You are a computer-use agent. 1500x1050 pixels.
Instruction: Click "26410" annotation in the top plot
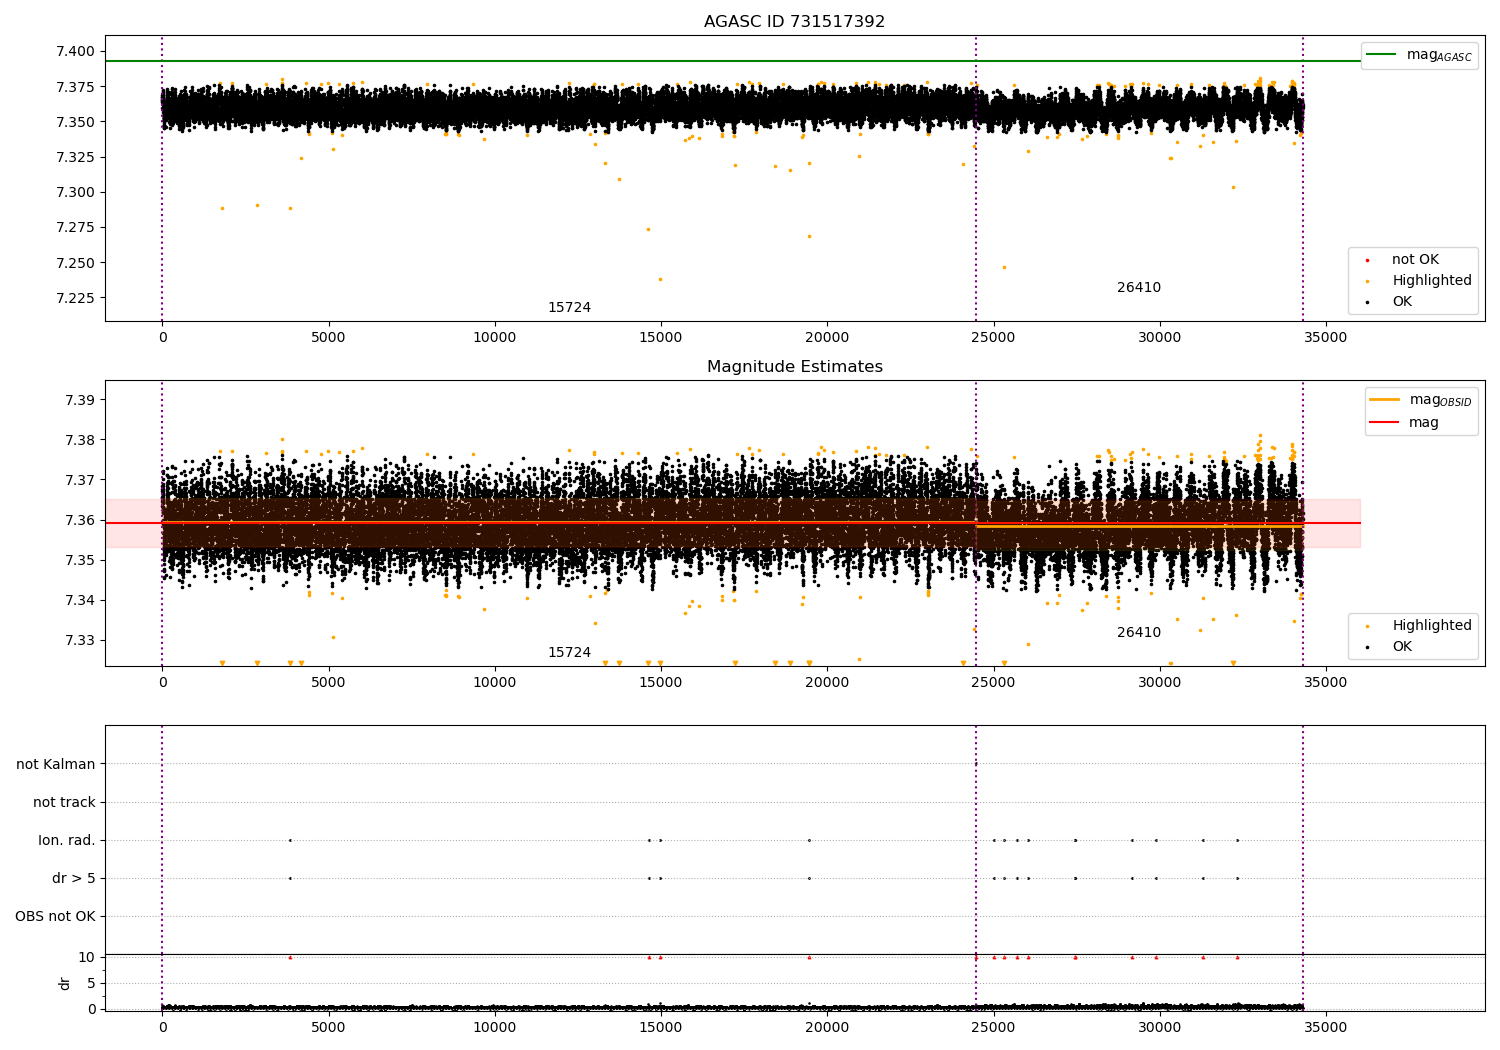click(x=1139, y=288)
